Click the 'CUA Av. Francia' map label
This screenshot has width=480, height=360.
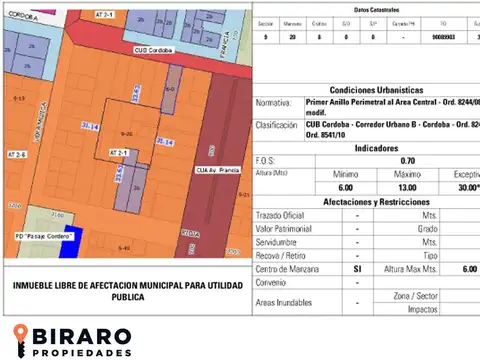point(218,170)
